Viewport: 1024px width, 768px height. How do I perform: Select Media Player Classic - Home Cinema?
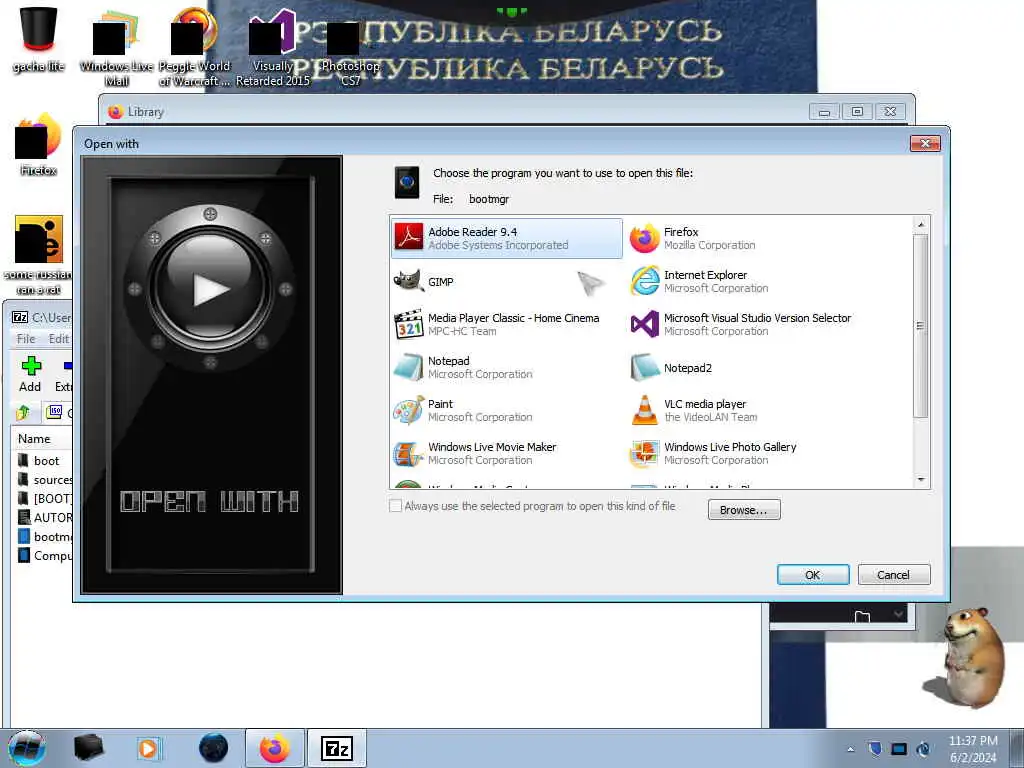[506, 325]
